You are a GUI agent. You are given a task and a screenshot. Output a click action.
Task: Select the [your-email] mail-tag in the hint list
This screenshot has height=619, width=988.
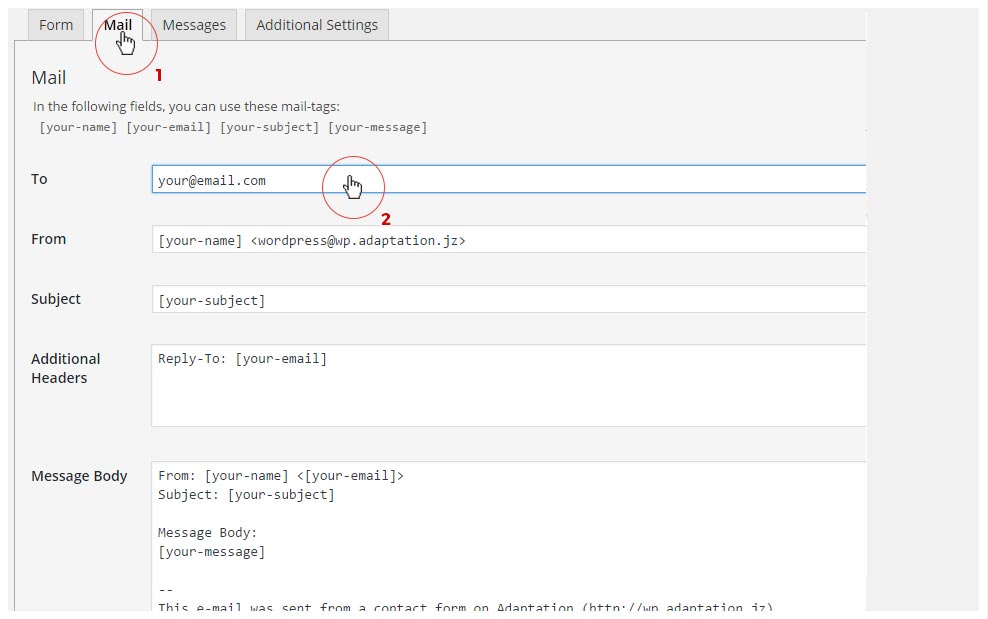pos(168,127)
